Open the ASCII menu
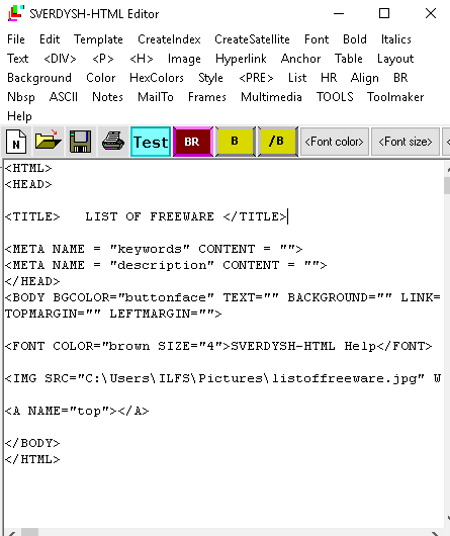Screen dimensions: 450x536 click(64, 97)
